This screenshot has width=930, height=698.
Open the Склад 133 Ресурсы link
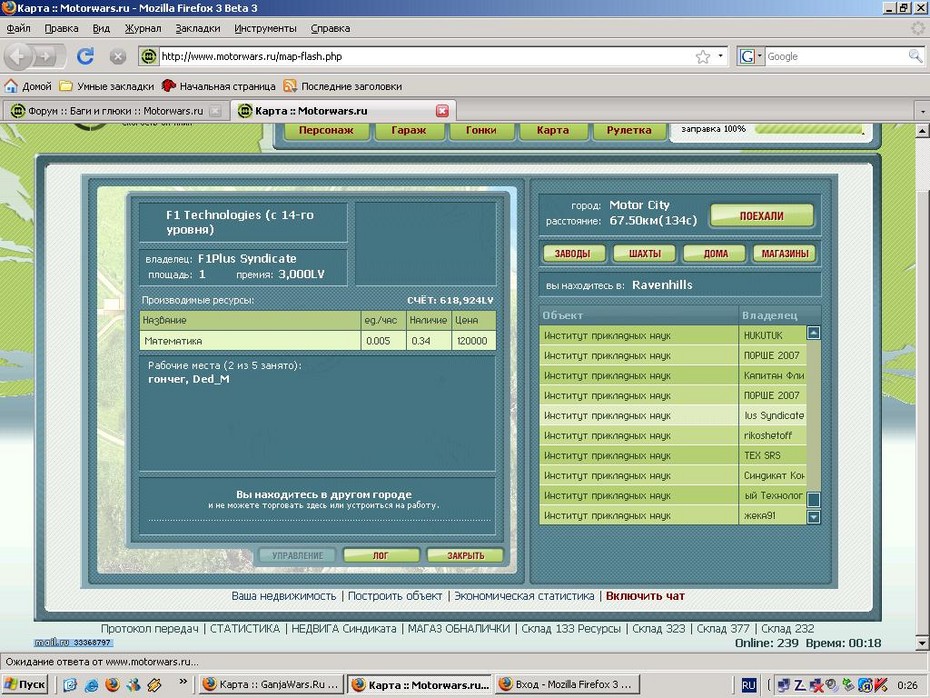point(571,629)
